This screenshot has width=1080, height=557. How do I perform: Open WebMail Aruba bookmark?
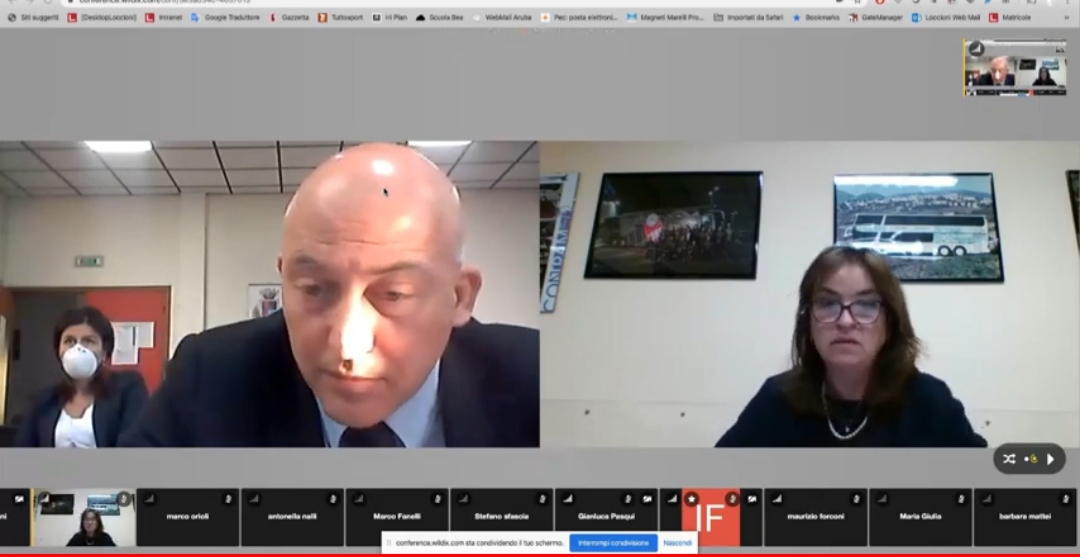(501, 17)
